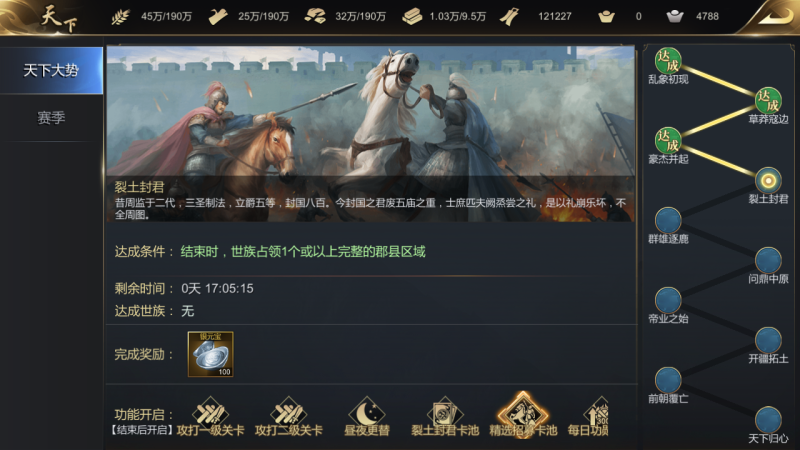Click the gold ingot currency icon
800x450 pixels.
[606, 16]
